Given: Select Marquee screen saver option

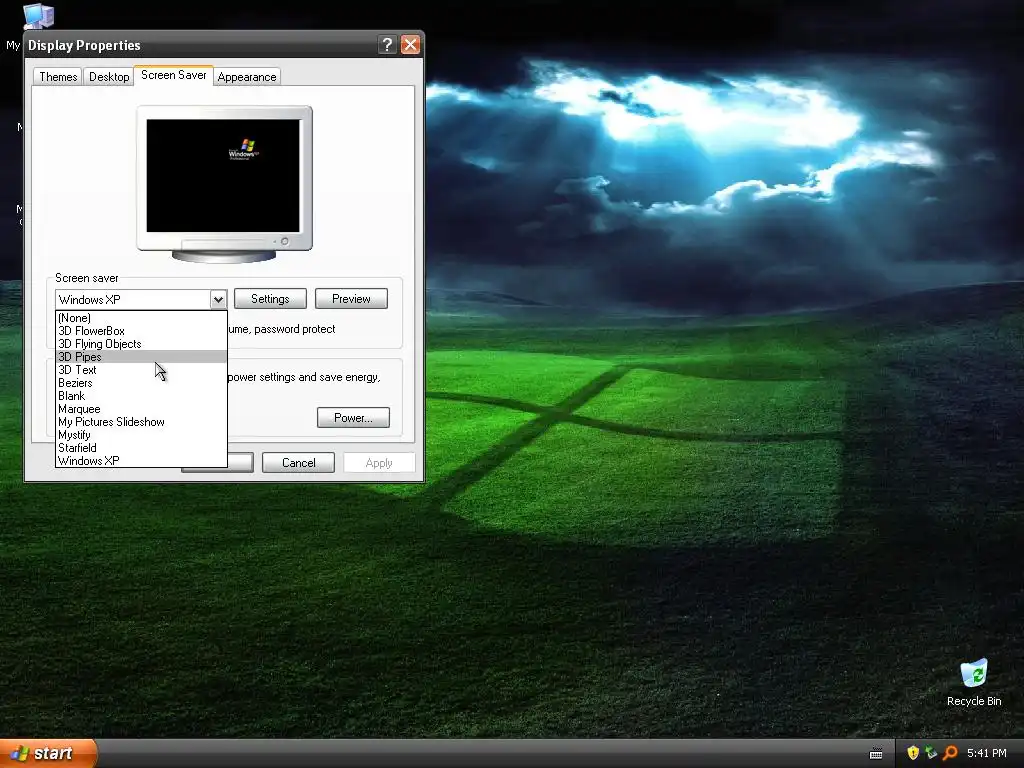Looking at the screenshot, I should point(141,409).
